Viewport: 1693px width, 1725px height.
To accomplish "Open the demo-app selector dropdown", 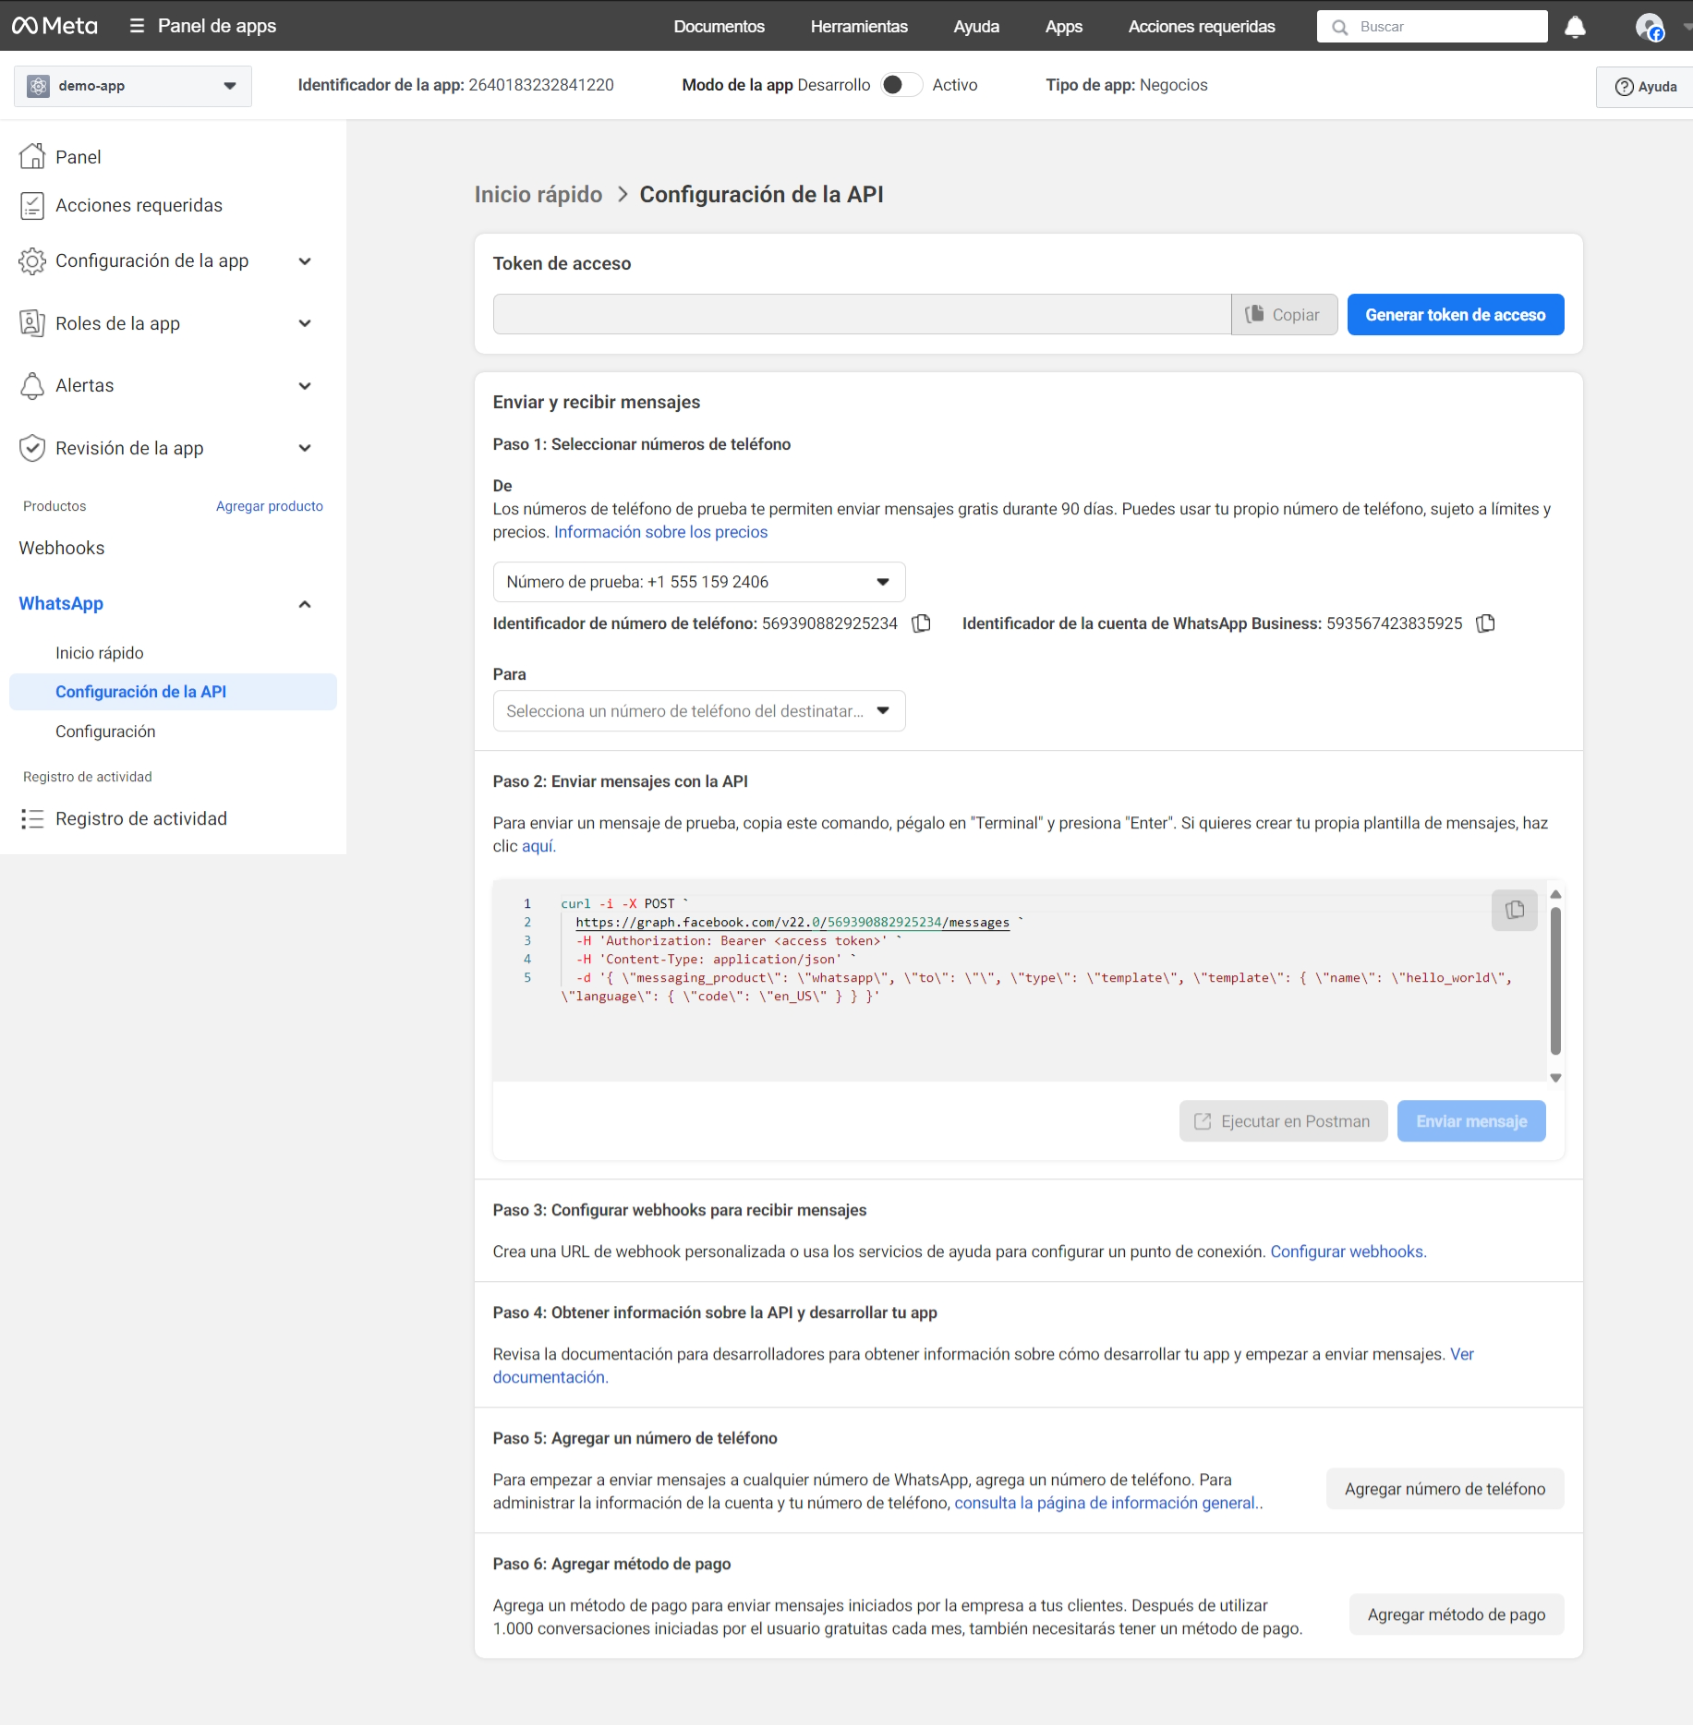I will point(133,86).
